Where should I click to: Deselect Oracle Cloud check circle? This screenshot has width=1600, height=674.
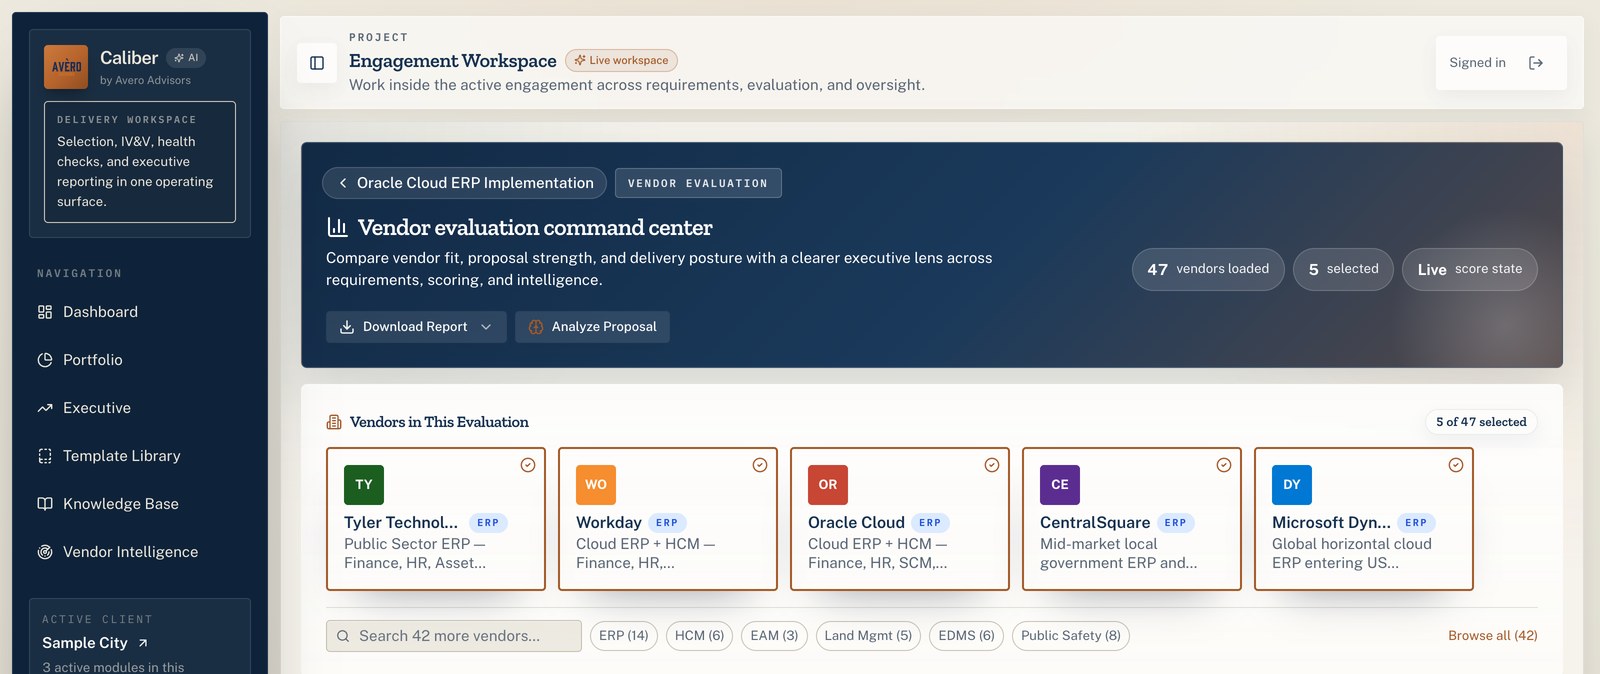click(x=992, y=465)
